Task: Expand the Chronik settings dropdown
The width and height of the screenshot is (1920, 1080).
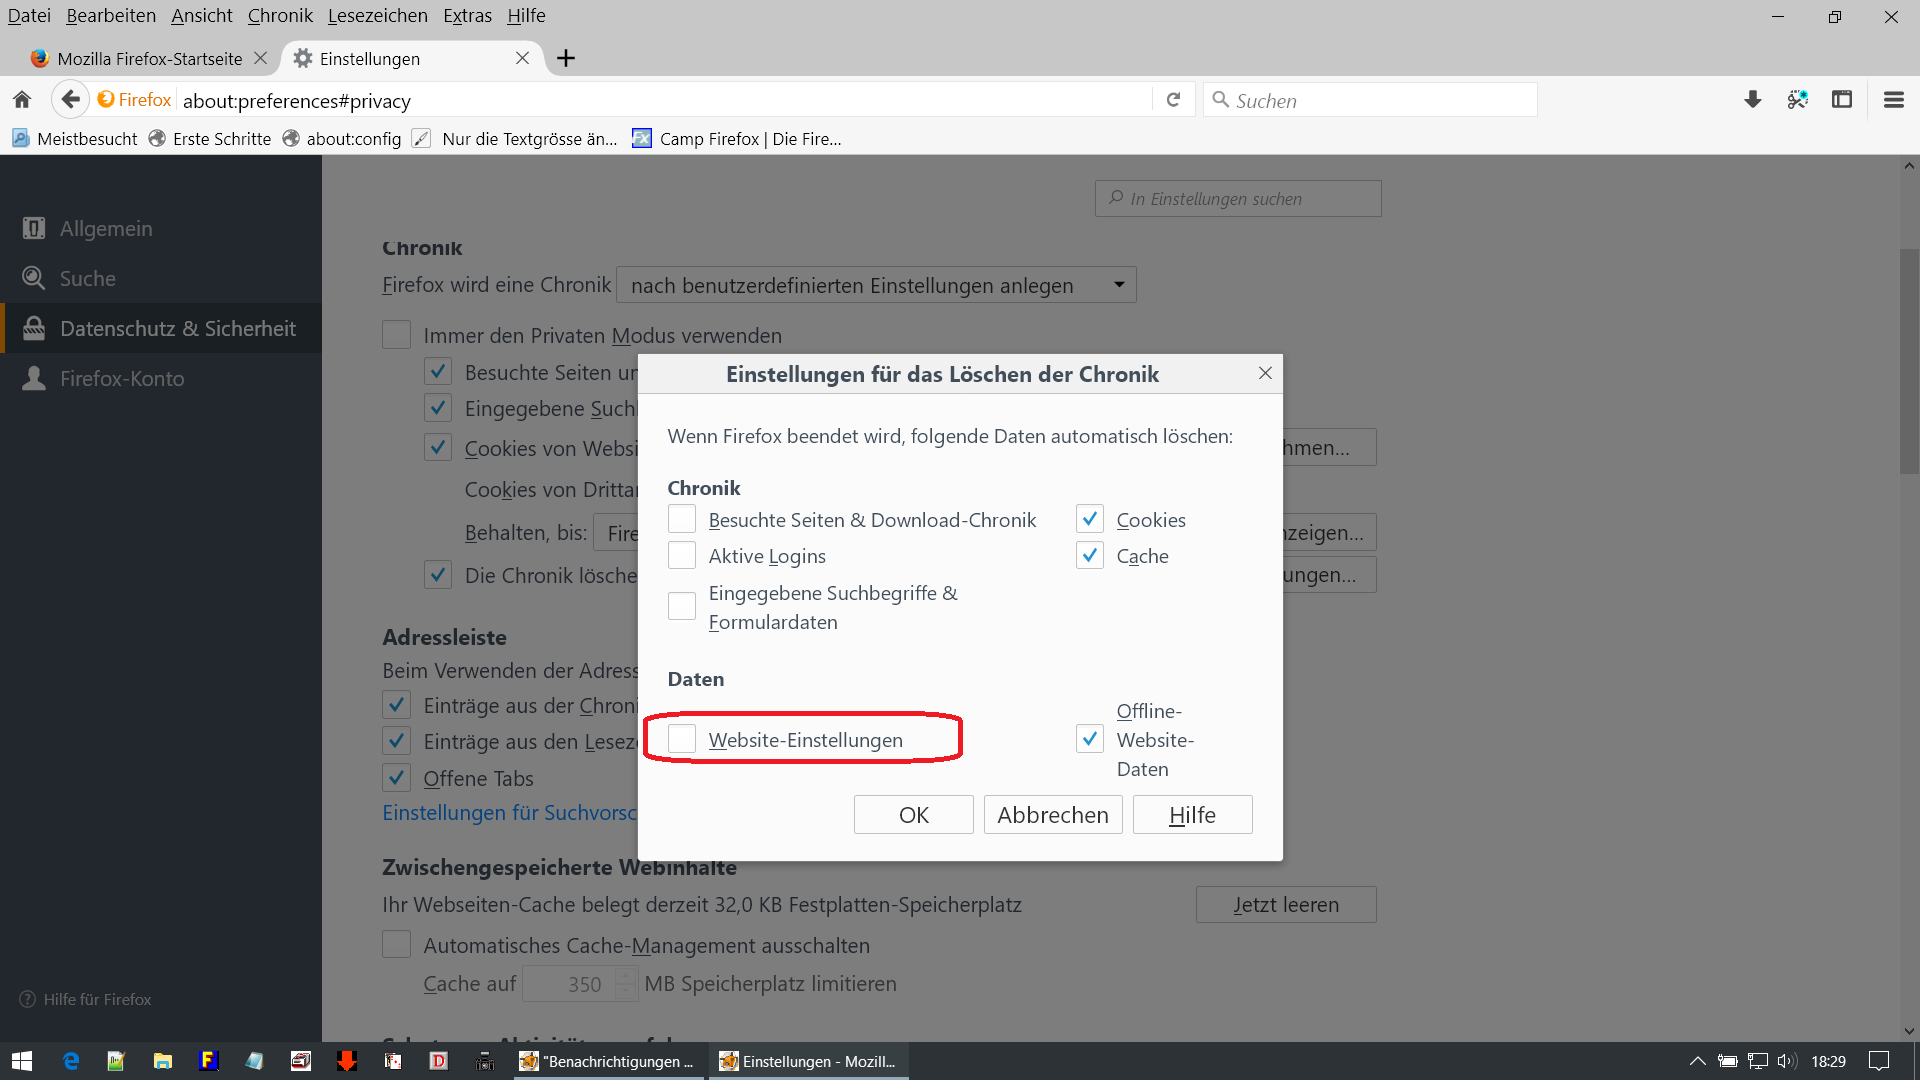Action: [876, 285]
